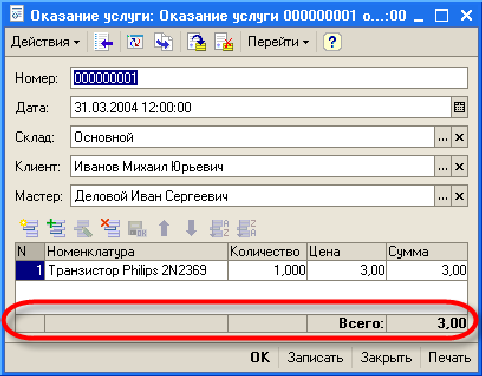482x376 pixels.
Task: Select the quantity cell 1,000
Action: [267, 270]
